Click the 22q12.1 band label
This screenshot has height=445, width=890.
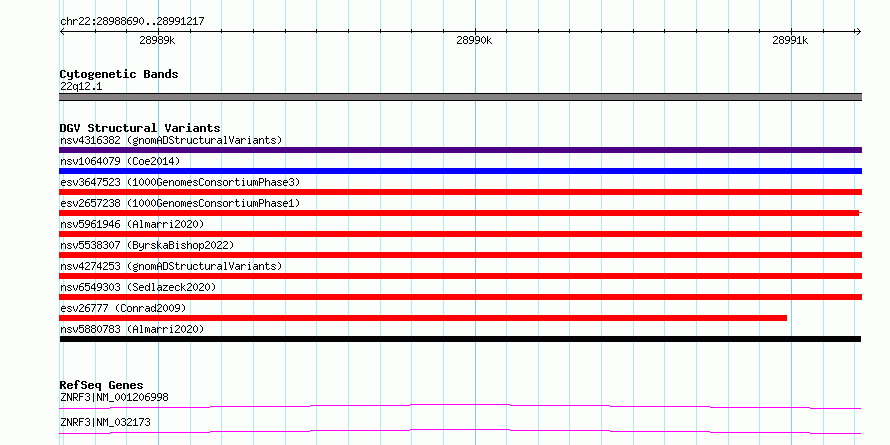(81, 87)
